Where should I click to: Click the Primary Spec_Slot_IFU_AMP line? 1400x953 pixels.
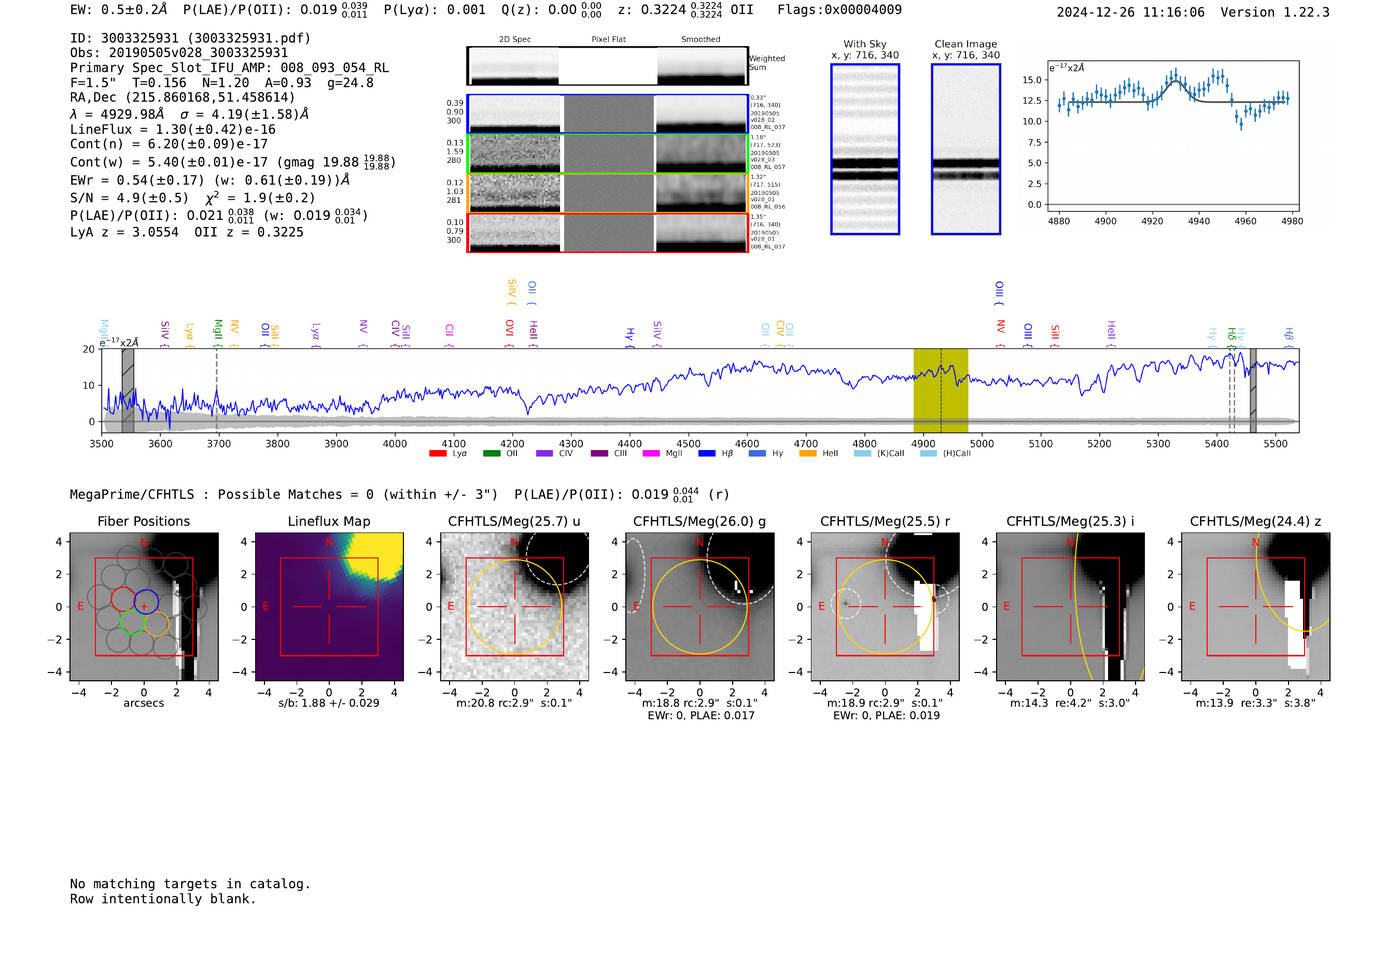point(230,68)
